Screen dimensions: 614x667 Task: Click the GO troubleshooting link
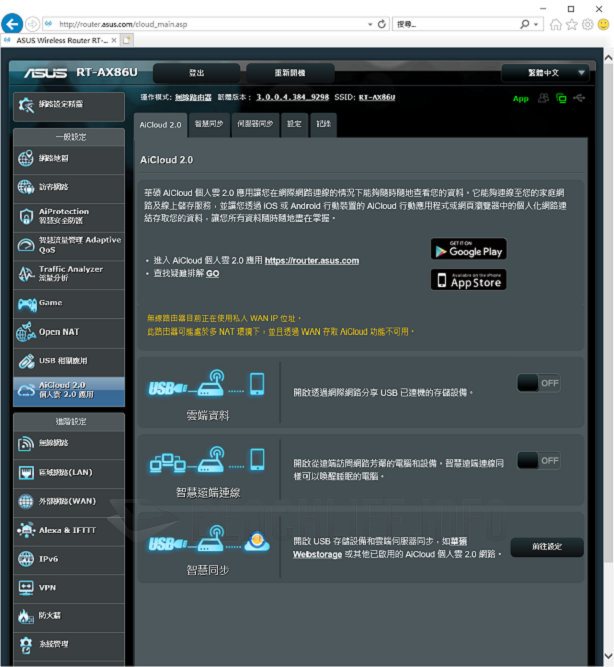click(x=213, y=274)
